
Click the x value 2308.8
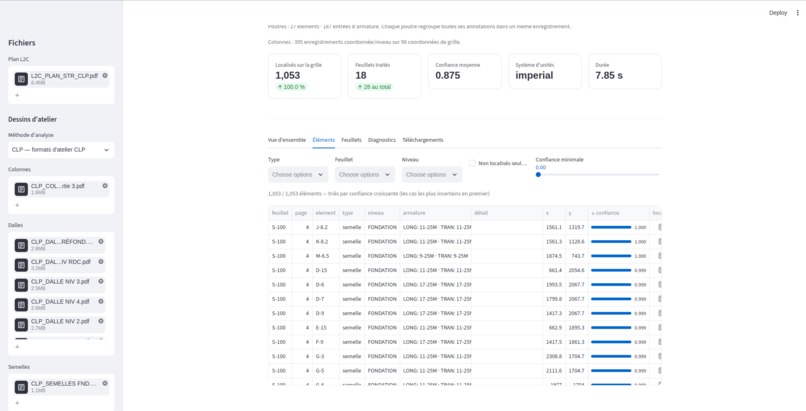point(554,357)
